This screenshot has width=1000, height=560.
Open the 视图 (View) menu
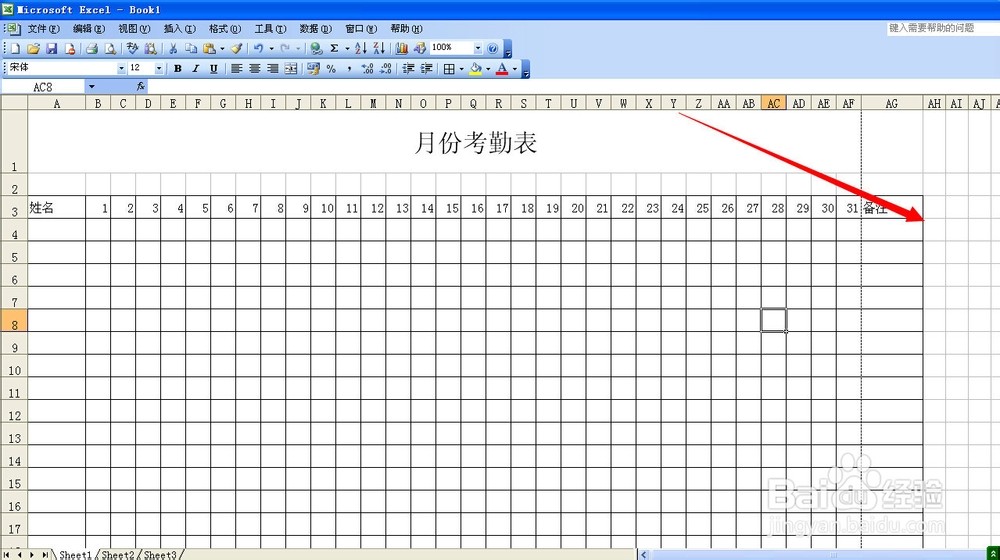pyautogui.click(x=134, y=29)
